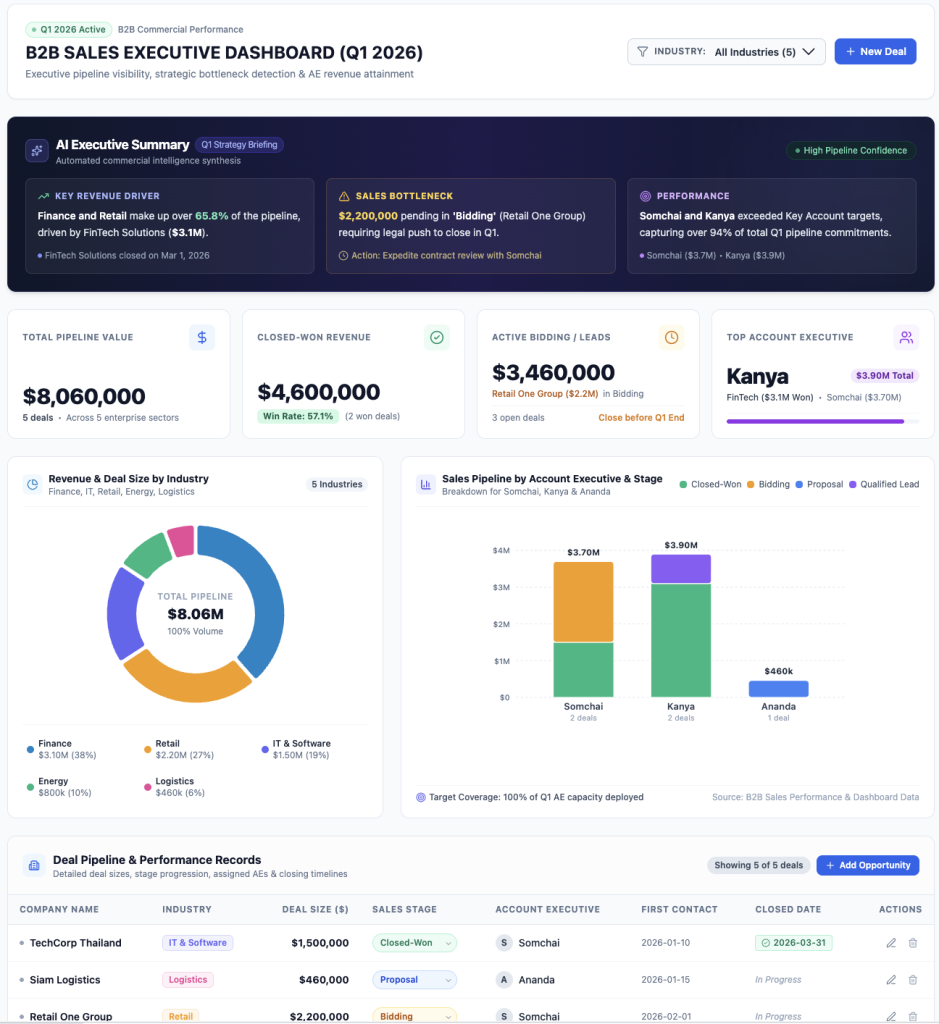
Task: Toggle the Proposal legend series
Action: click(x=820, y=485)
